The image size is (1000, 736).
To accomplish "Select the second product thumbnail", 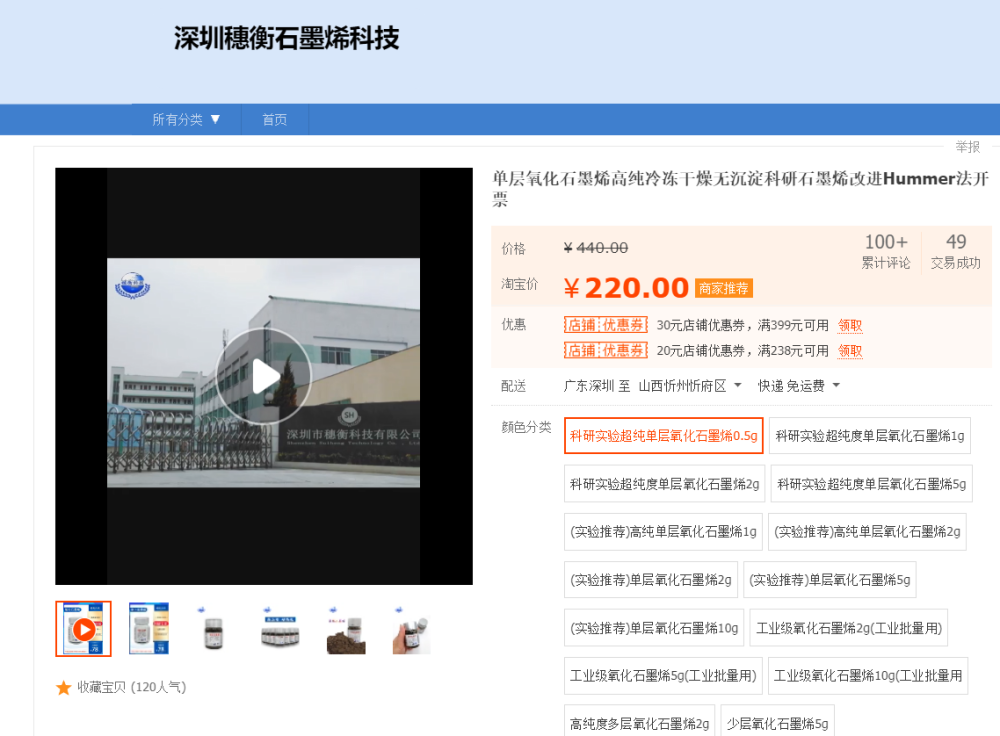I will coord(148,629).
